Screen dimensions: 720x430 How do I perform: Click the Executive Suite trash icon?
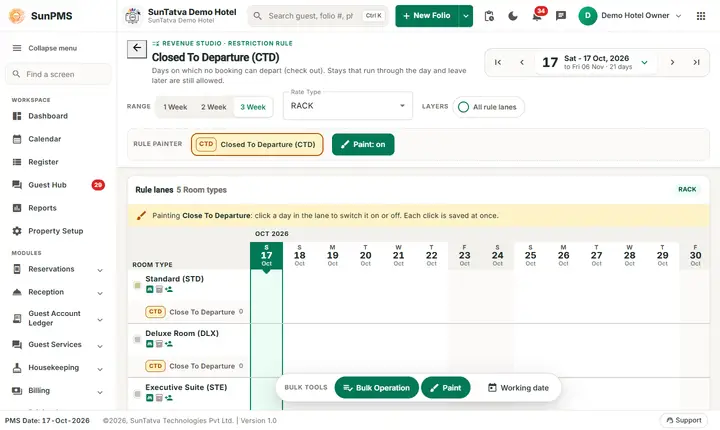tap(159, 398)
